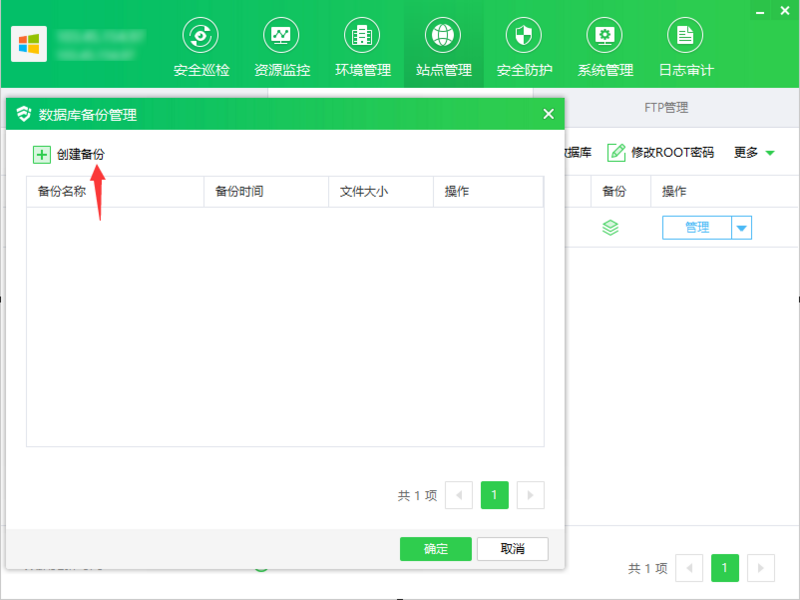Confirm with the 确定 button
The image size is (800, 600).
436,549
